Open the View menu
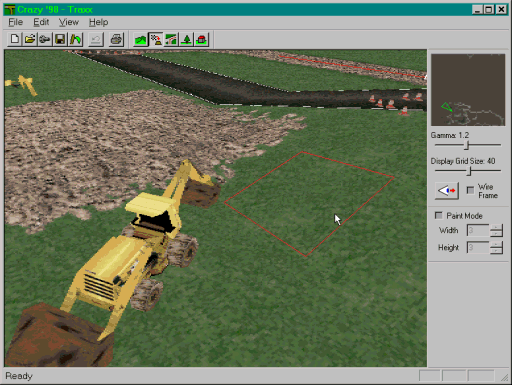512x385 pixels. tap(69, 22)
